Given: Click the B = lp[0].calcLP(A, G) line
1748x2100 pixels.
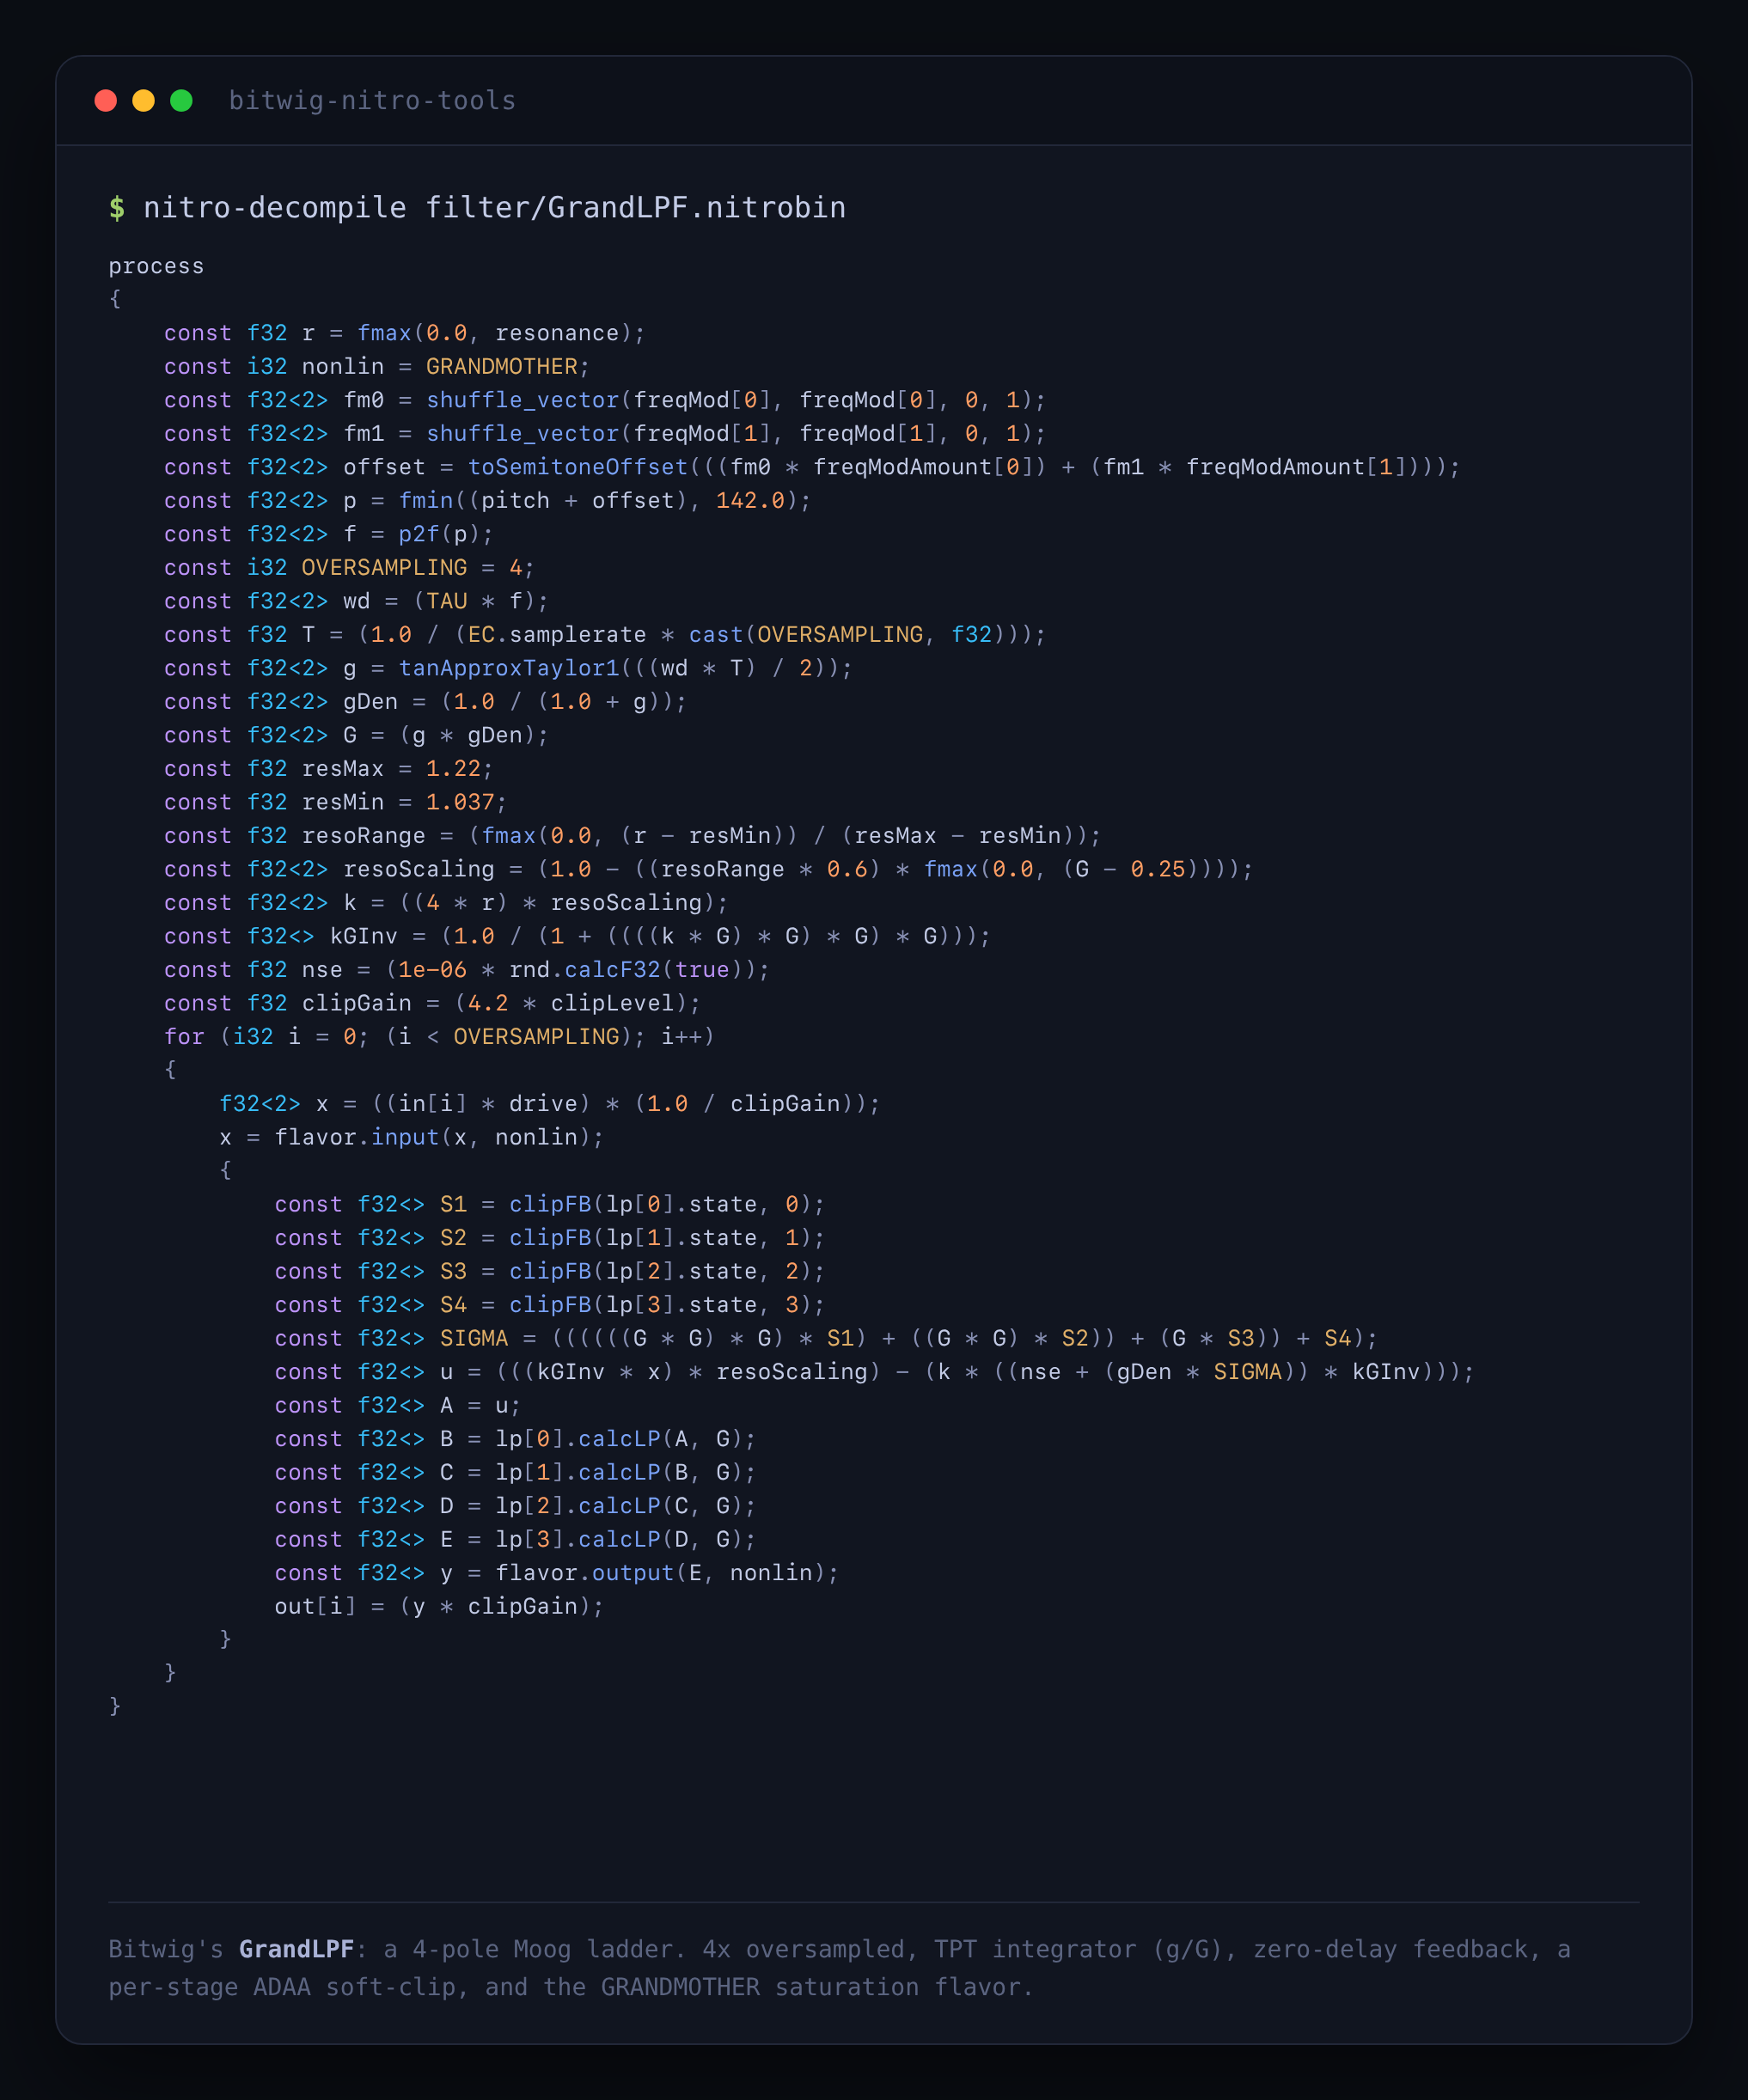Looking at the screenshot, I should tap(516, 1439).
